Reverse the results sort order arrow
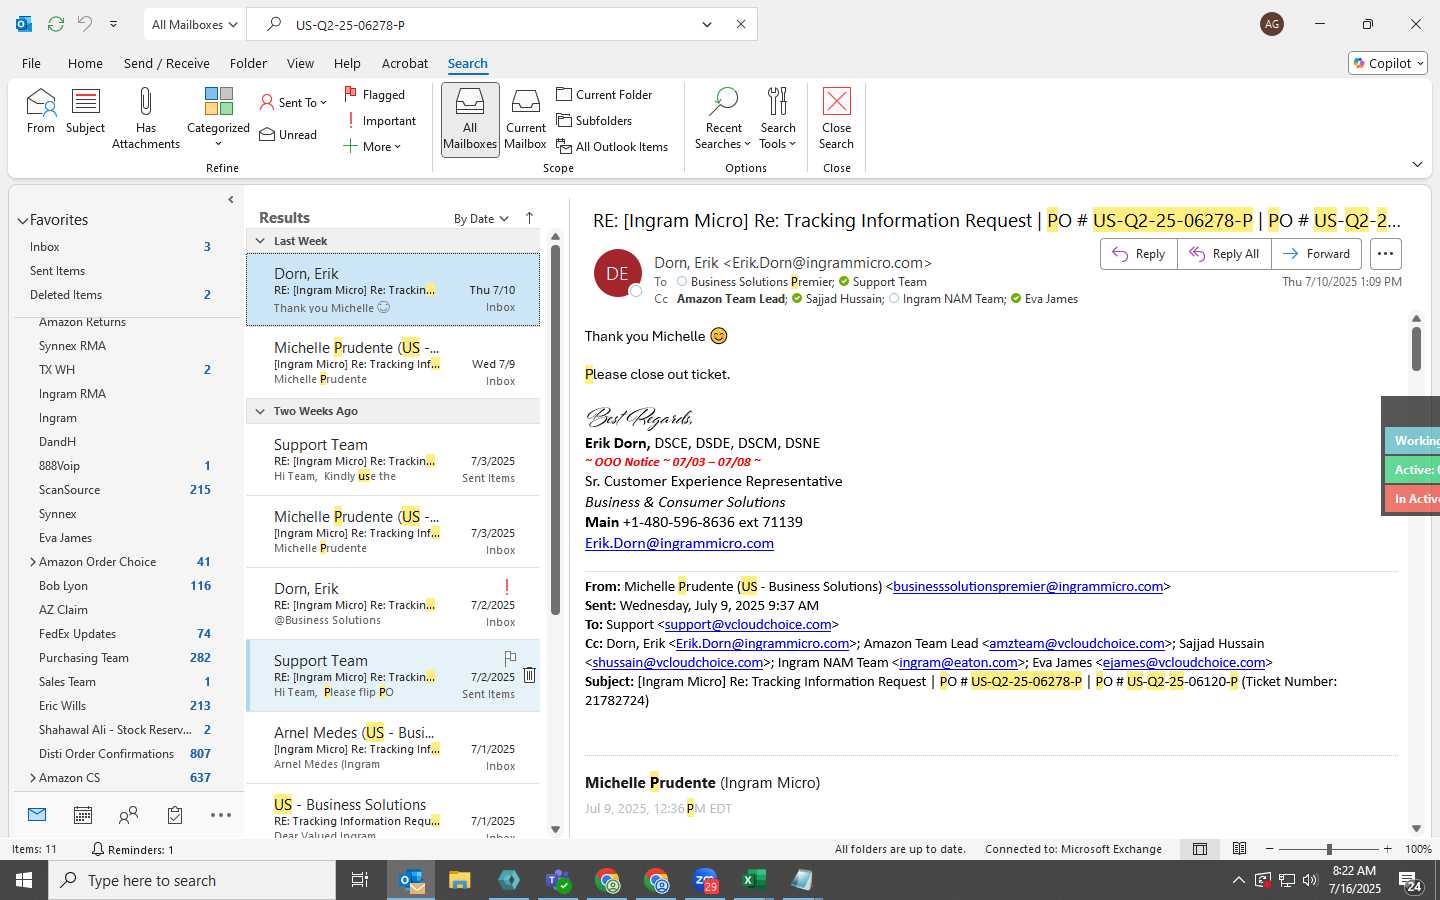 click(x=529, y=218)
